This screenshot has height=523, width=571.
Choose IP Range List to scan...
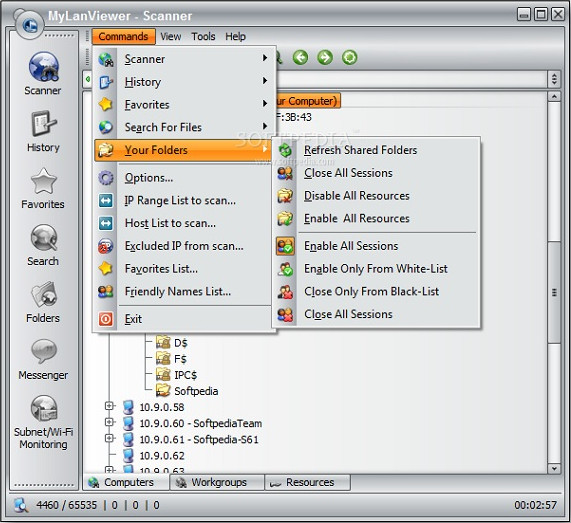184,201
